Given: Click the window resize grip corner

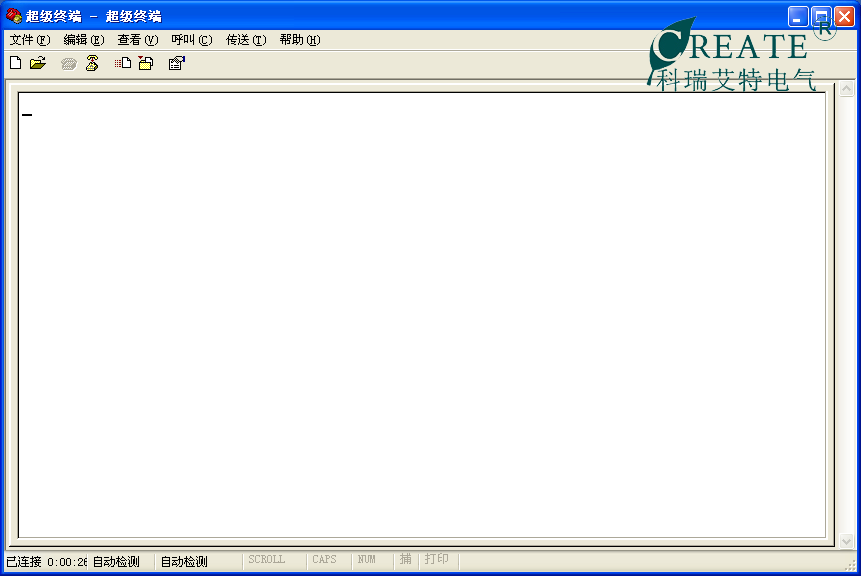Looking at the screenshot, I should [x=850, y=565].
